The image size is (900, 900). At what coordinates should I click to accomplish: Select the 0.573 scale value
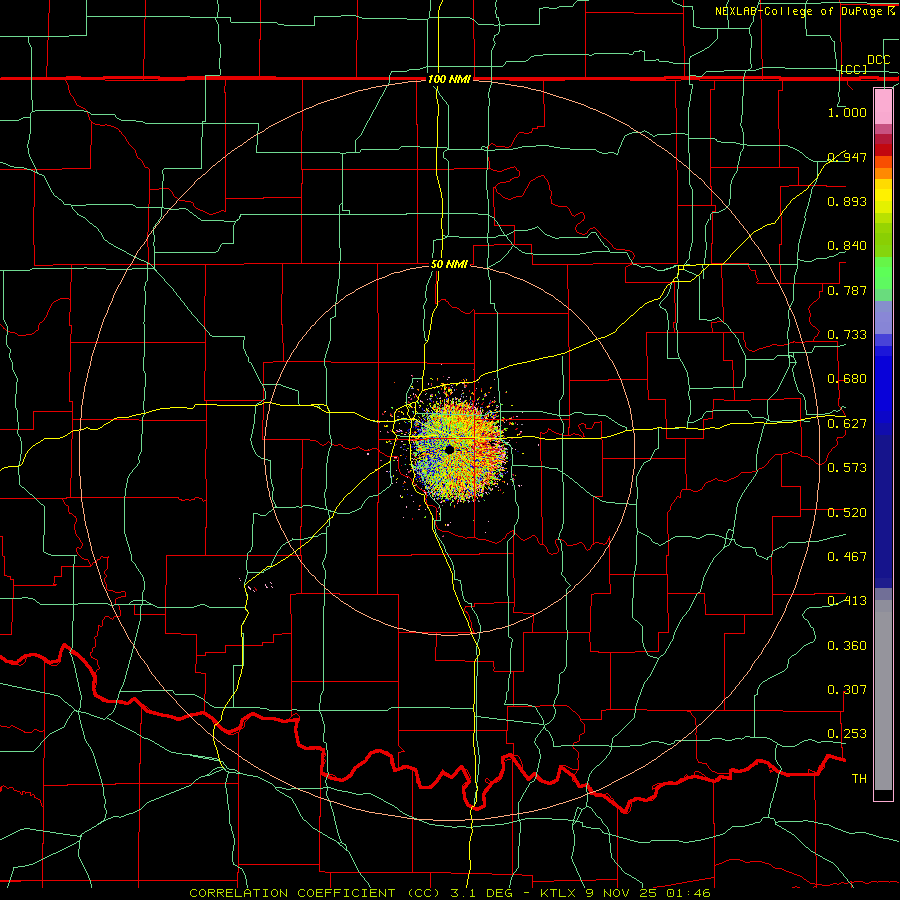click(x=847, y=468)
